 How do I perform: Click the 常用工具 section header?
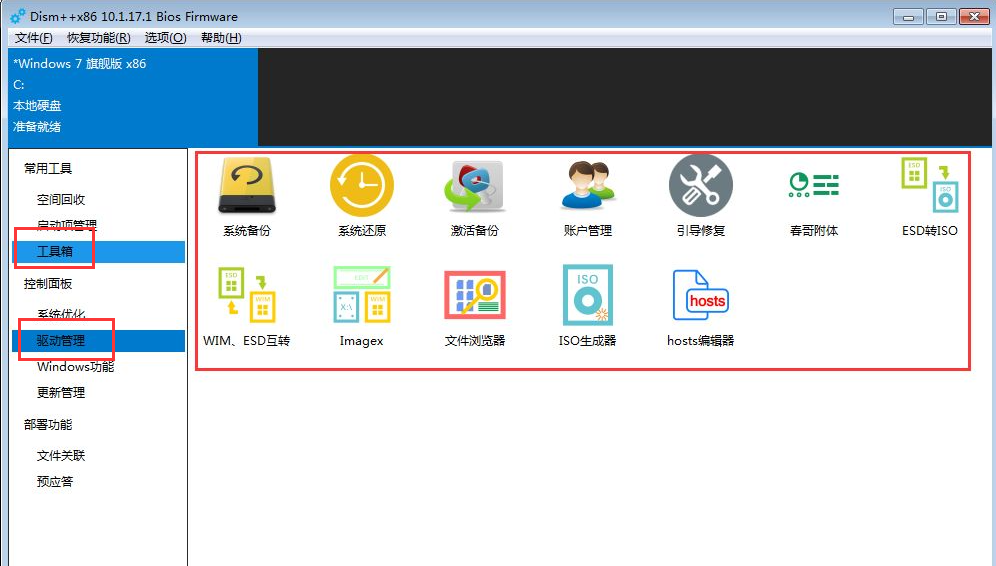click(48, 168)
